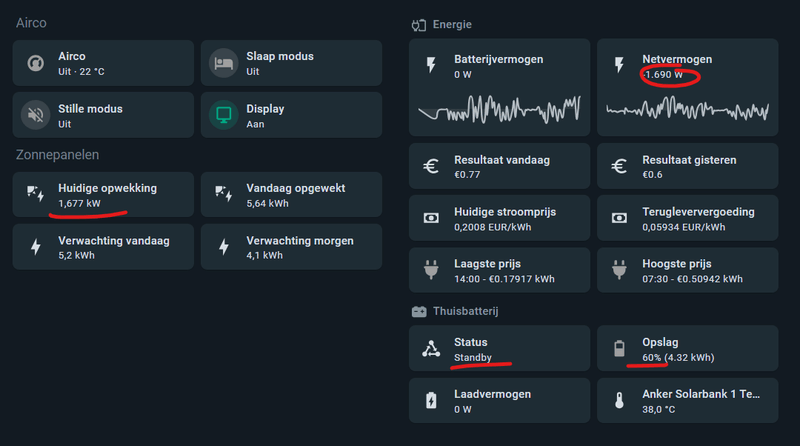Click the Uit · 22 °C Airco state

click(x=81, y=71)
